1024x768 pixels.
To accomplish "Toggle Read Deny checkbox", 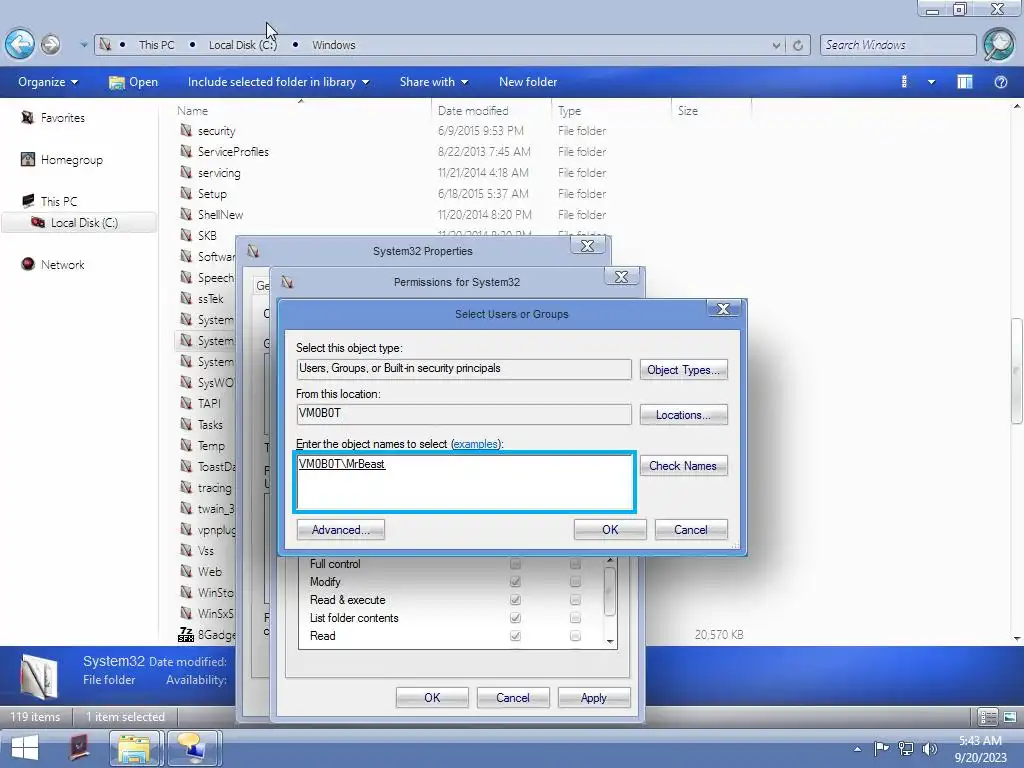I will pyautogui.click(x=575, y=635).
